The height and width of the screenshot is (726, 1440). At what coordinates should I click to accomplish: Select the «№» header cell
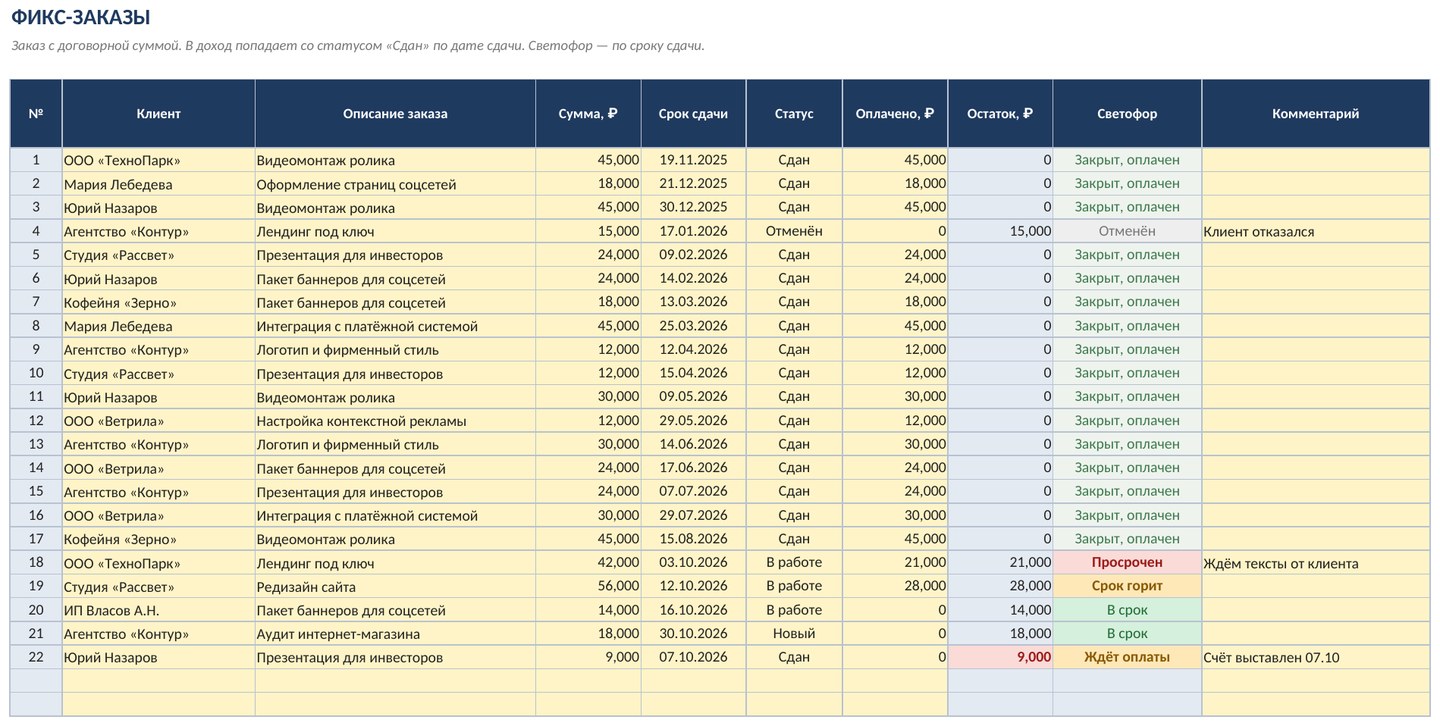(36, 114)
